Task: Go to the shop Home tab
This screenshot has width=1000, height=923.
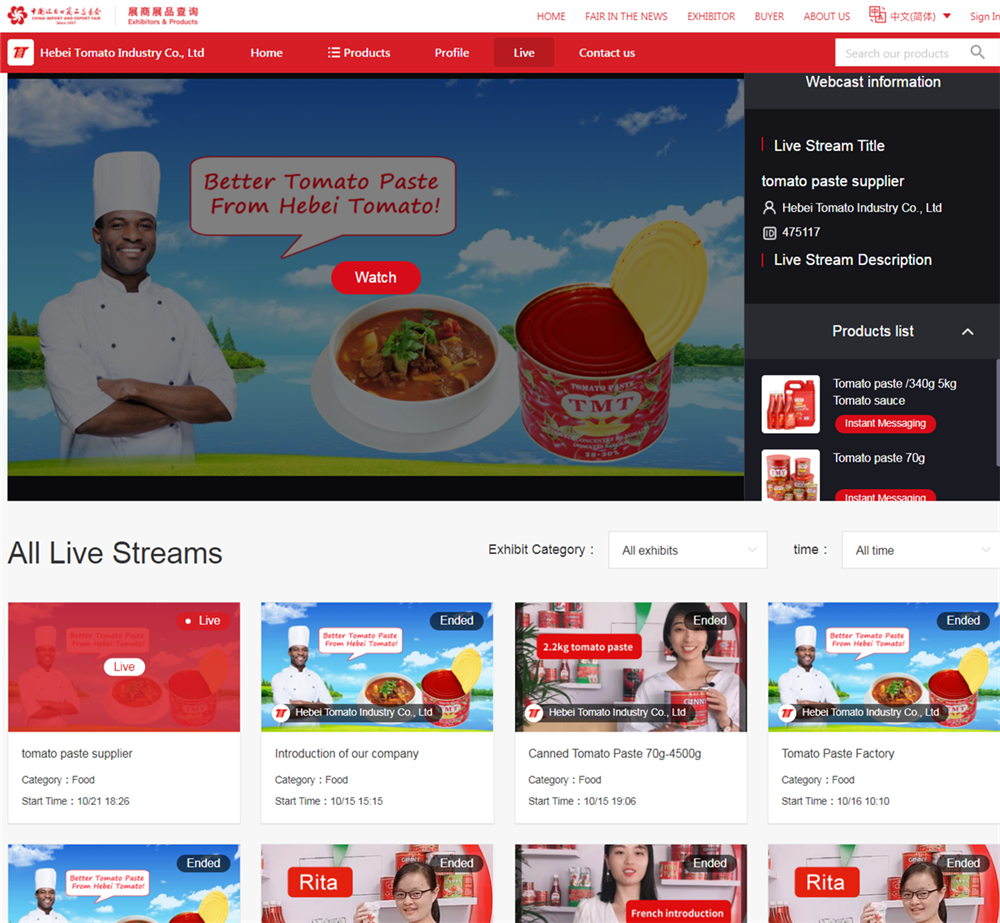Action: (x=267, y=53)
